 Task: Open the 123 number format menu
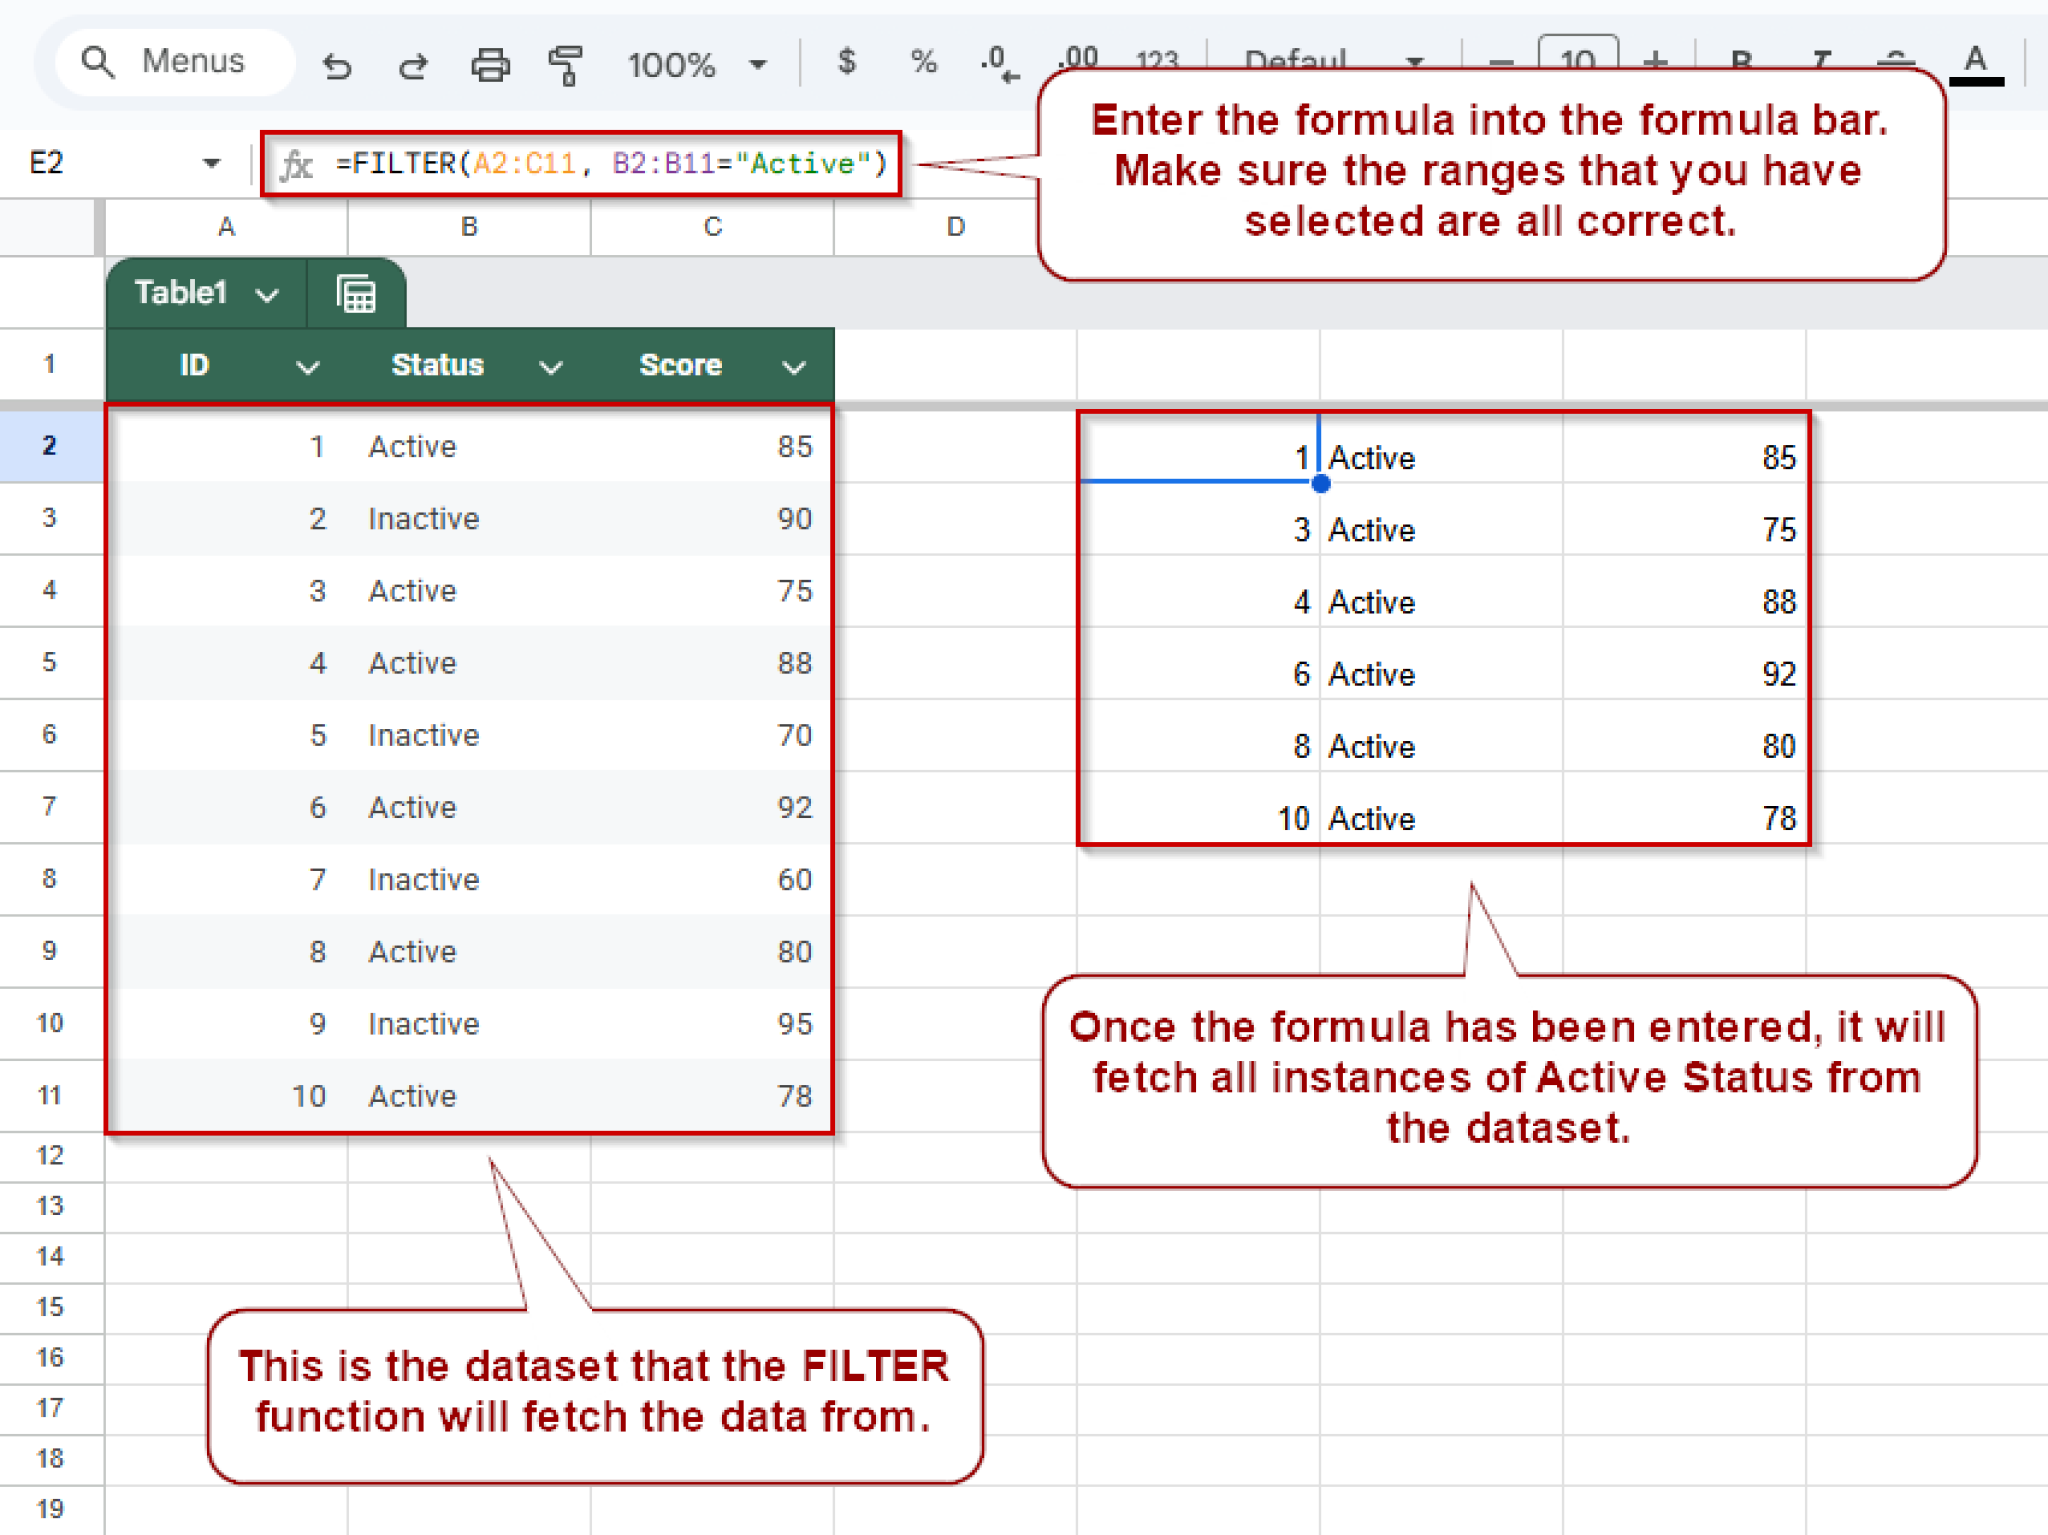pyautogui.click(x=1157, y=60)
